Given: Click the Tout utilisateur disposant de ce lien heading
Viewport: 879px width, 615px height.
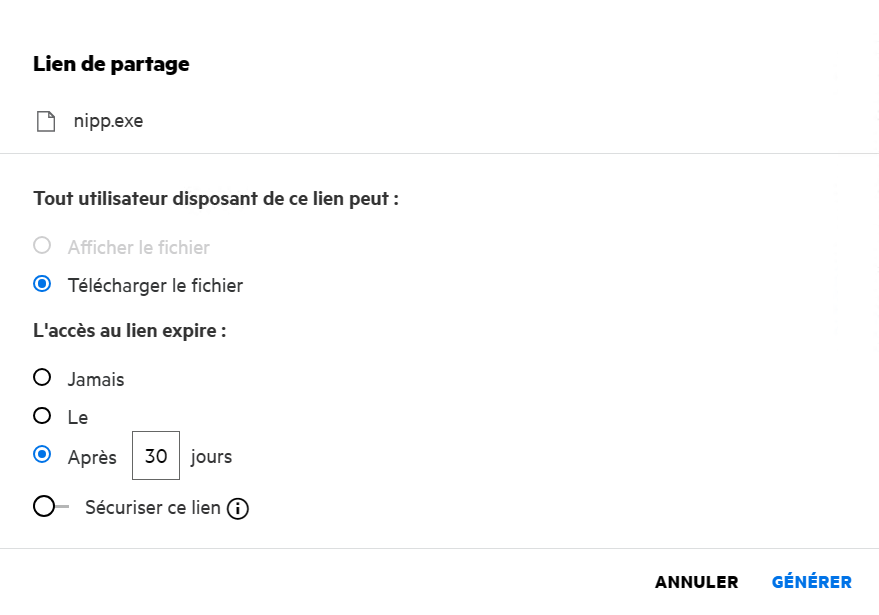Looking at the screenshot, I should point(216,198).
